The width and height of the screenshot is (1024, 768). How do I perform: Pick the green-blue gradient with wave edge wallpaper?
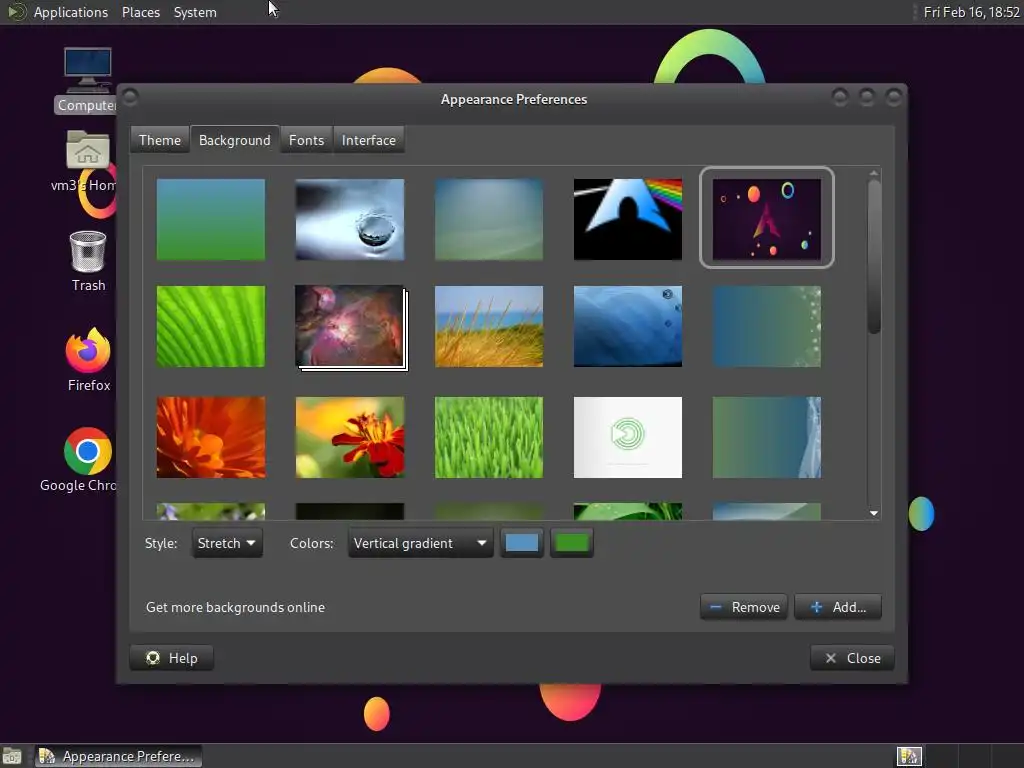coord(767,437)
